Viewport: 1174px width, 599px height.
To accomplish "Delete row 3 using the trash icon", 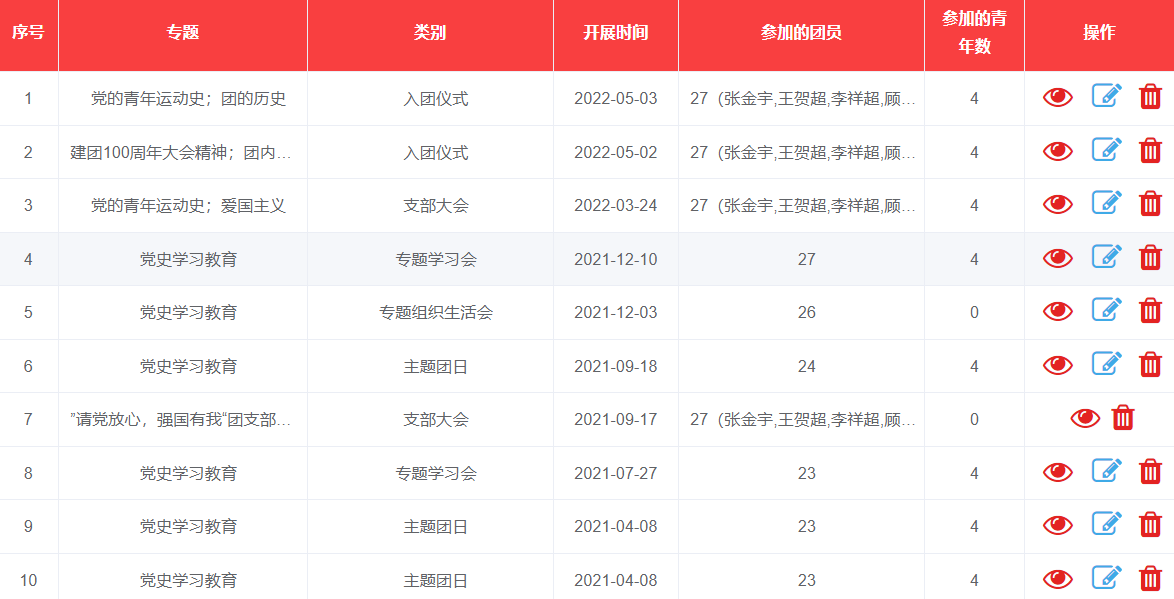I will click(1150, 205).
